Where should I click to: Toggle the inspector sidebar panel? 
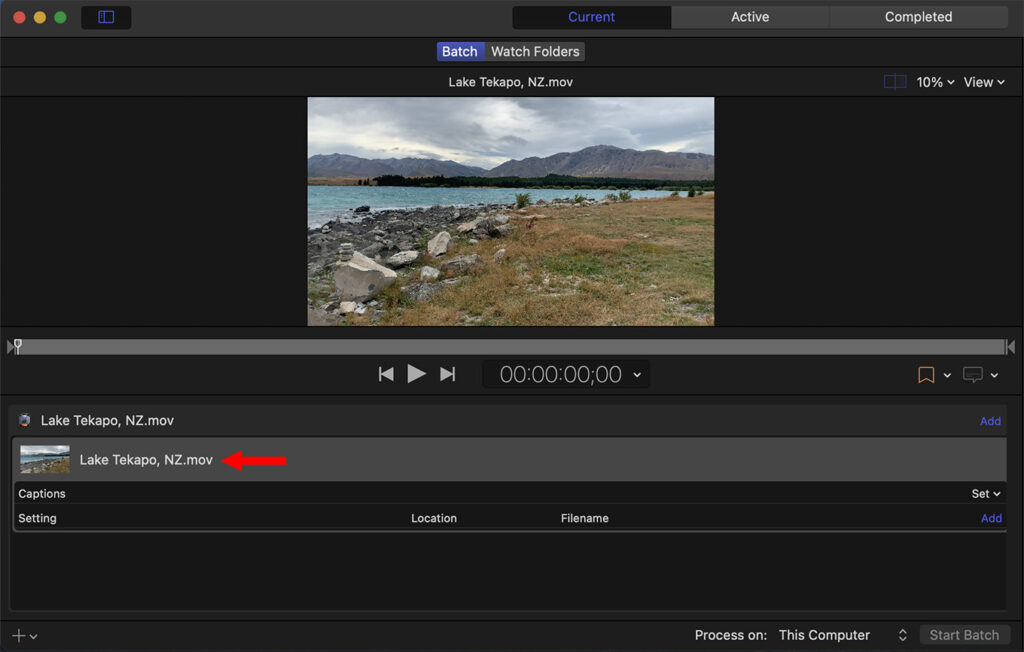coord(106,17)
